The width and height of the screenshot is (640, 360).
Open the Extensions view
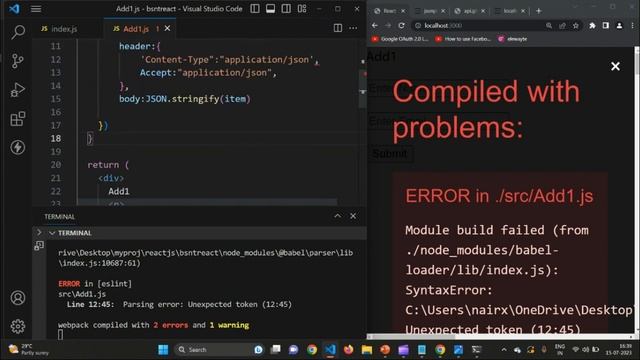coord(18,119)
